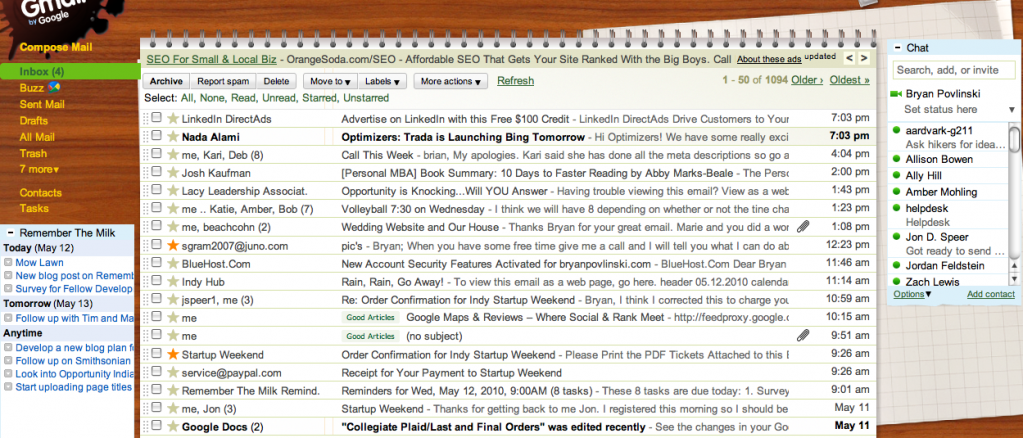Open All Mail
Viewport: 1023px width, 438px height.
pyautogui.click(x=37, y=137)
